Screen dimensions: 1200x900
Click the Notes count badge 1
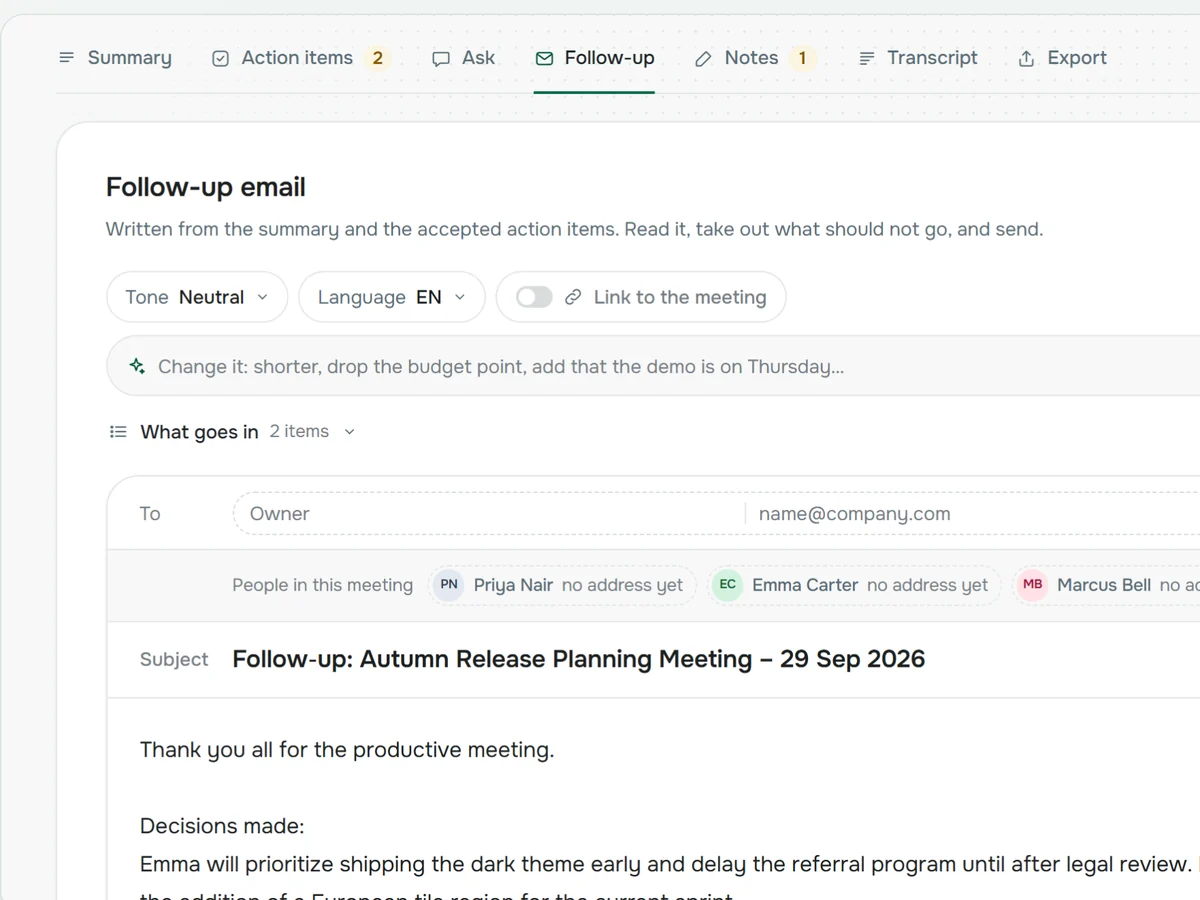802,58
